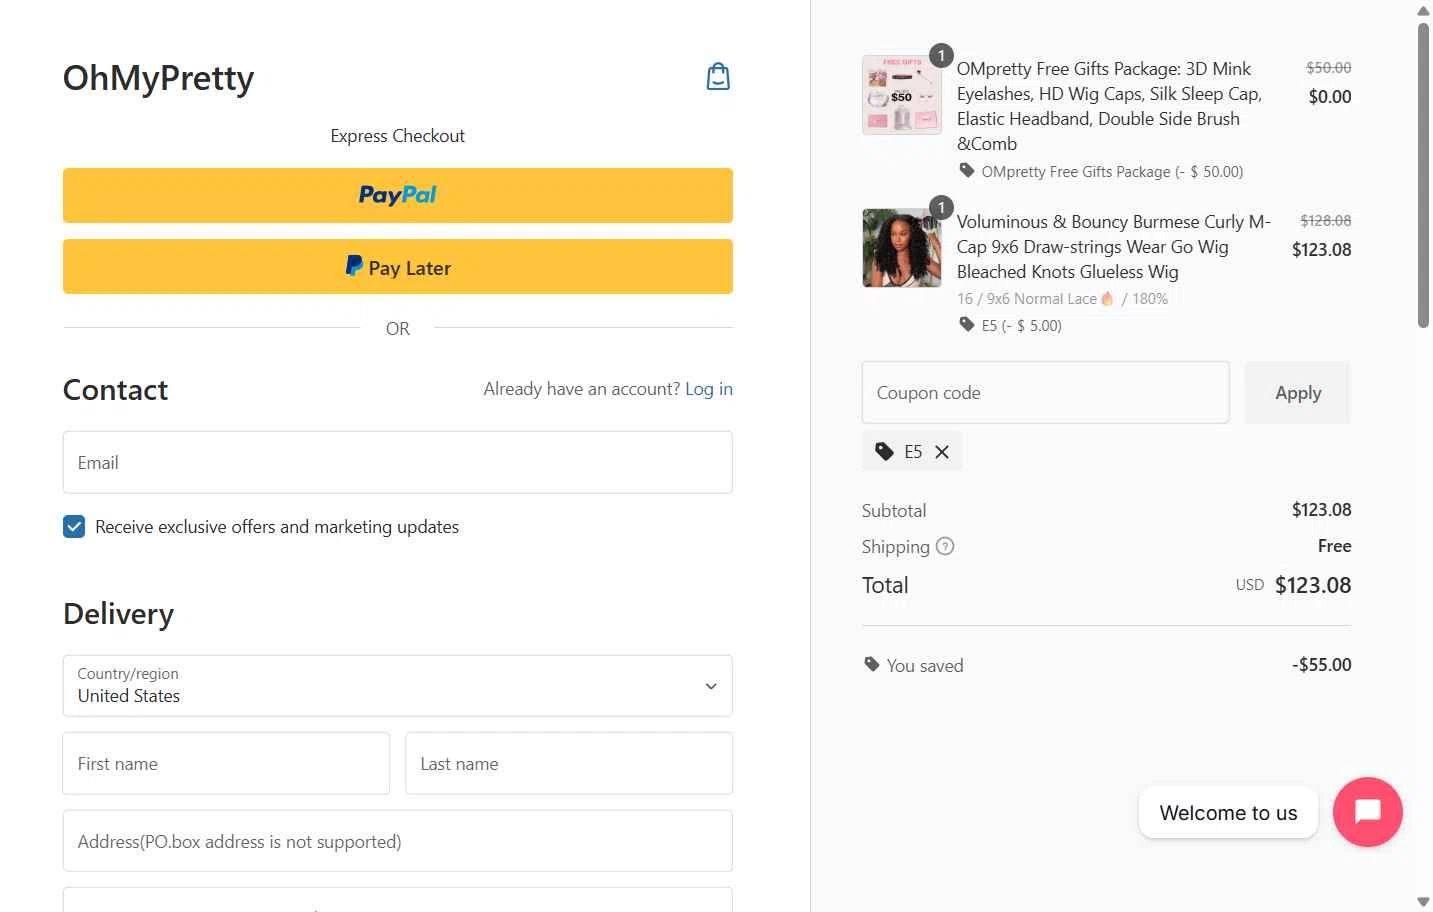Screen dimensions: 1433x912
Task: Click into the First name field
Action: (226, 764)
